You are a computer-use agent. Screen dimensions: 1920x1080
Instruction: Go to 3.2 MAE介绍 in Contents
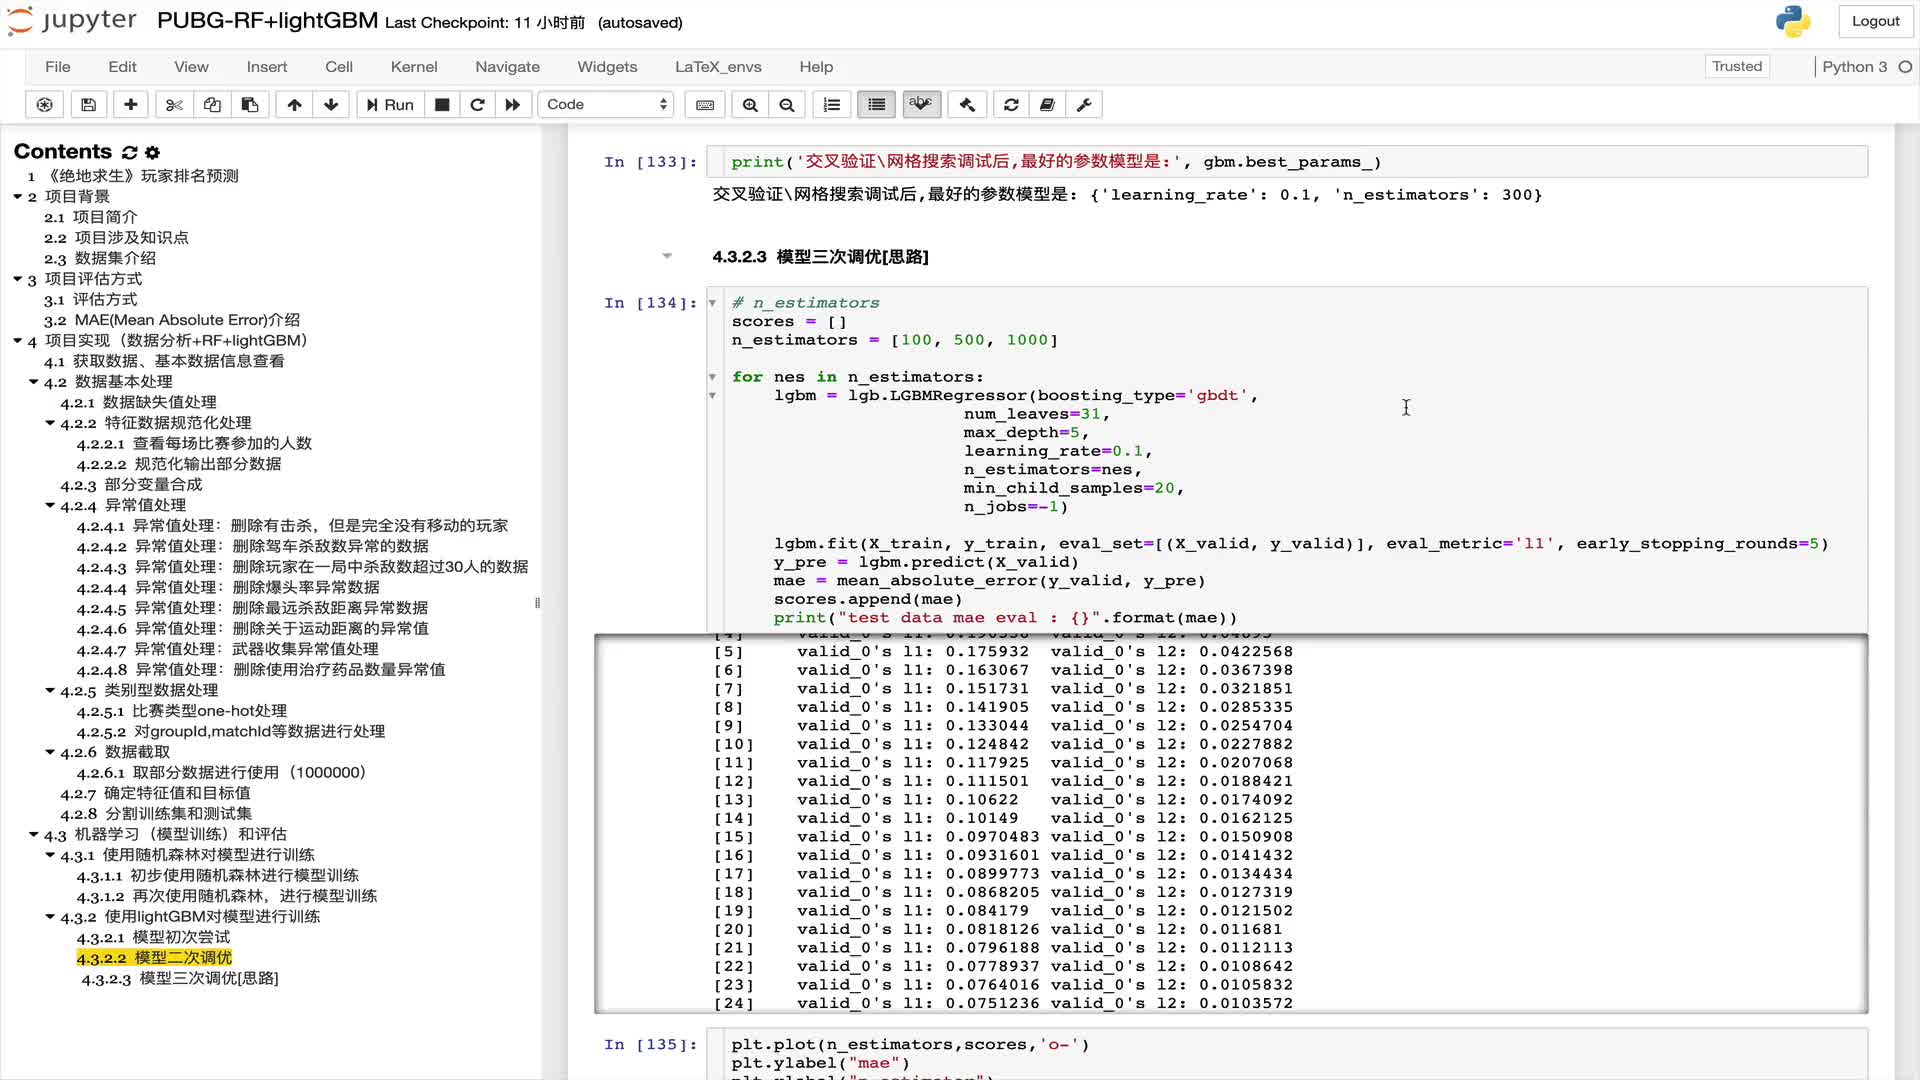pos(171,320)
